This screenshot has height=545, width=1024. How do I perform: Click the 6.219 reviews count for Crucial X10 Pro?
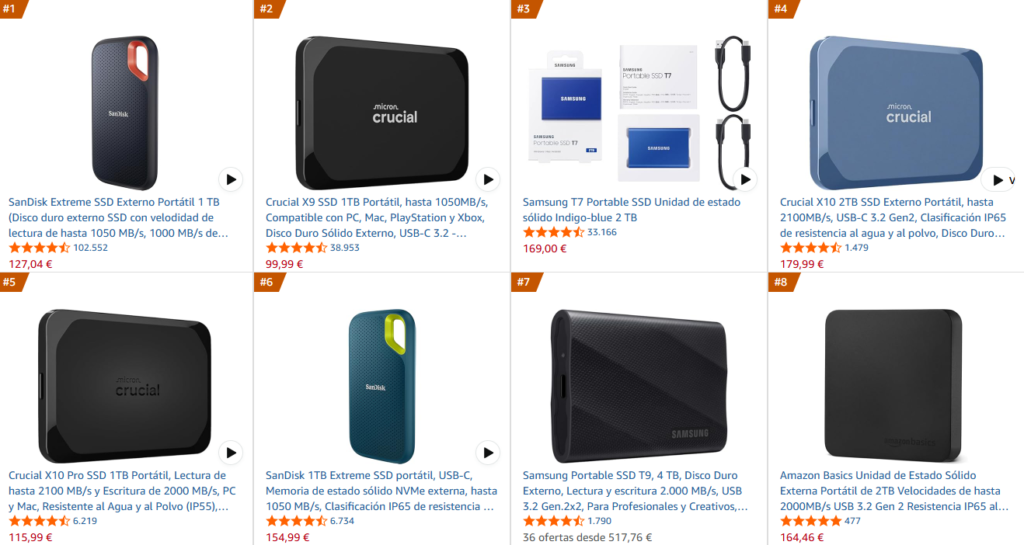coord(85,521)
